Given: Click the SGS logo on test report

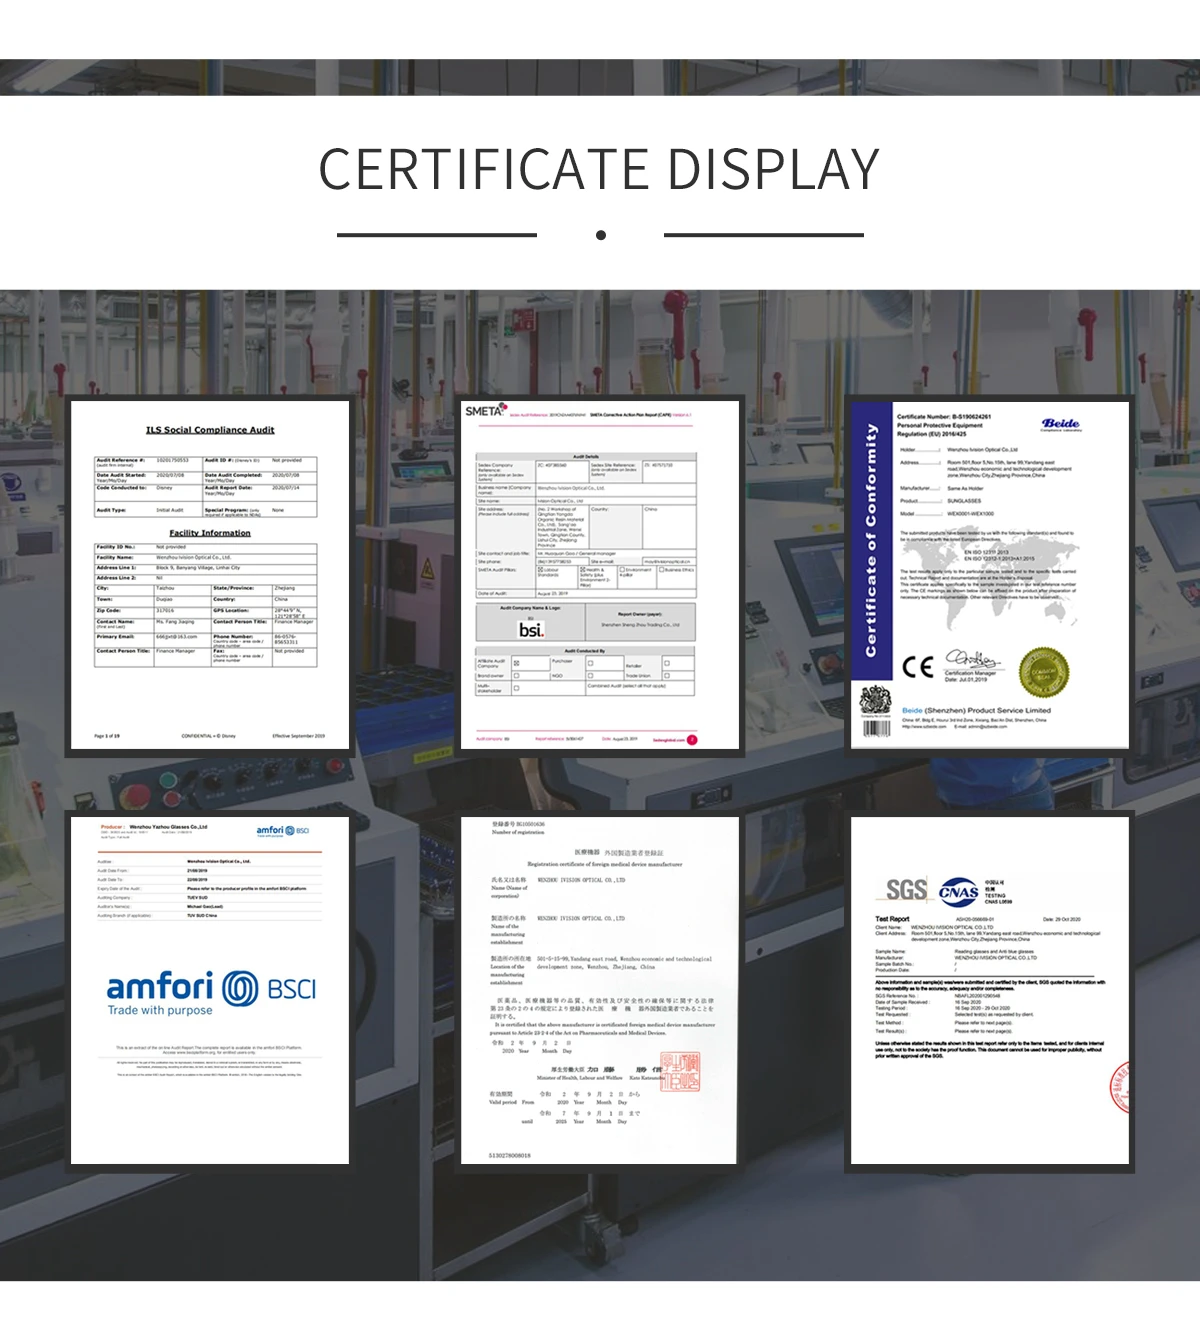Looking at the screenshot, I should [906, 890].
